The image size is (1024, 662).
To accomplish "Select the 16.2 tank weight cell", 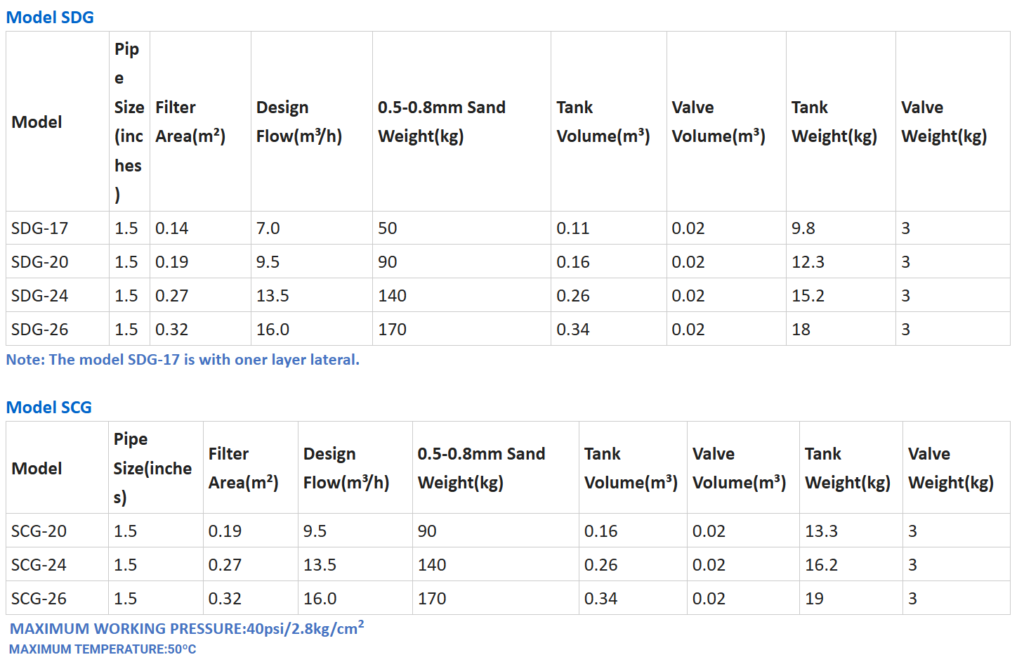I will coord(821,565).
